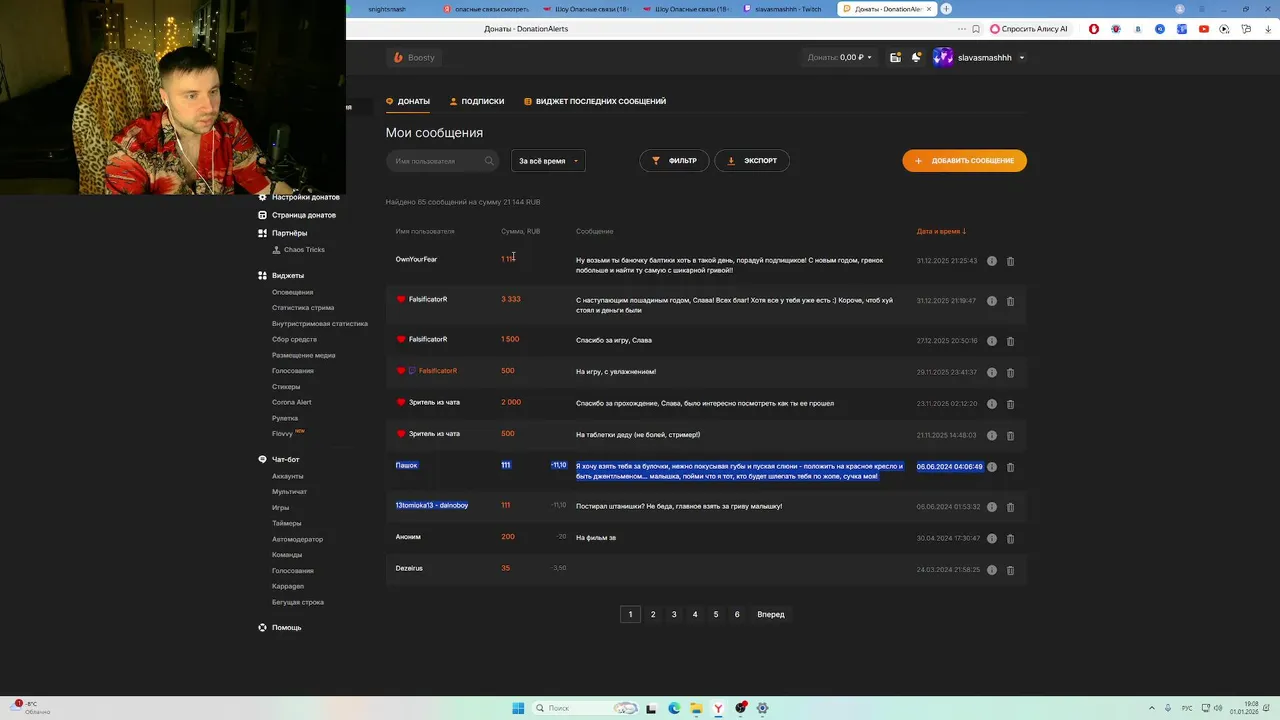Switch to the Донаты tab
The width and height of the screenshot is (1280, 720).
pos(408,102)
